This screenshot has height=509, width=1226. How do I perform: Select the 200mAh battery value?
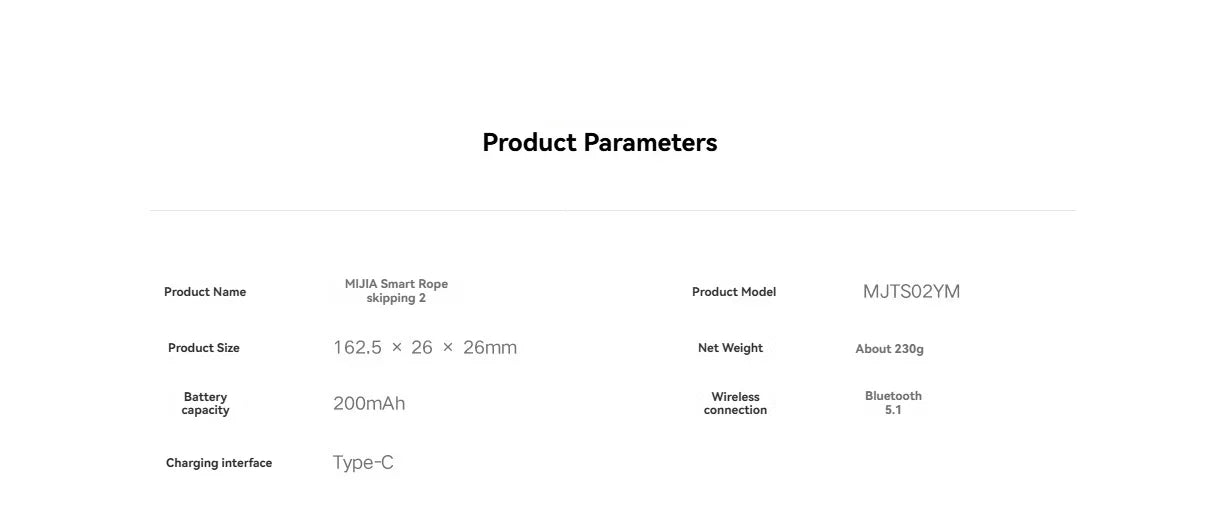[369, 404]
